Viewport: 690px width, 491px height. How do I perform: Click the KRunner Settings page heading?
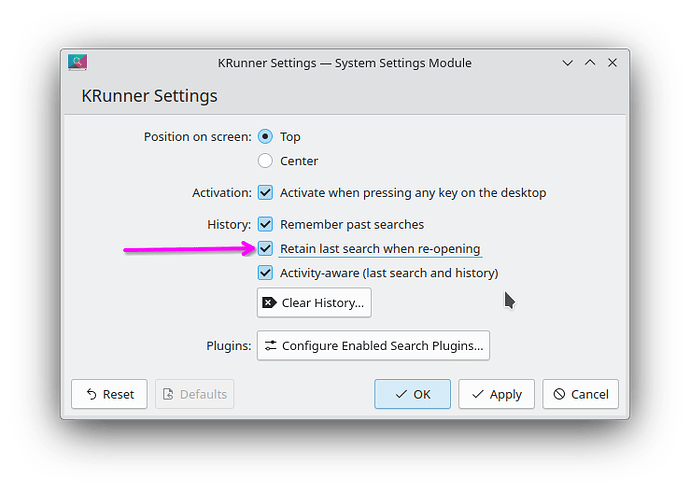point(149,96)
